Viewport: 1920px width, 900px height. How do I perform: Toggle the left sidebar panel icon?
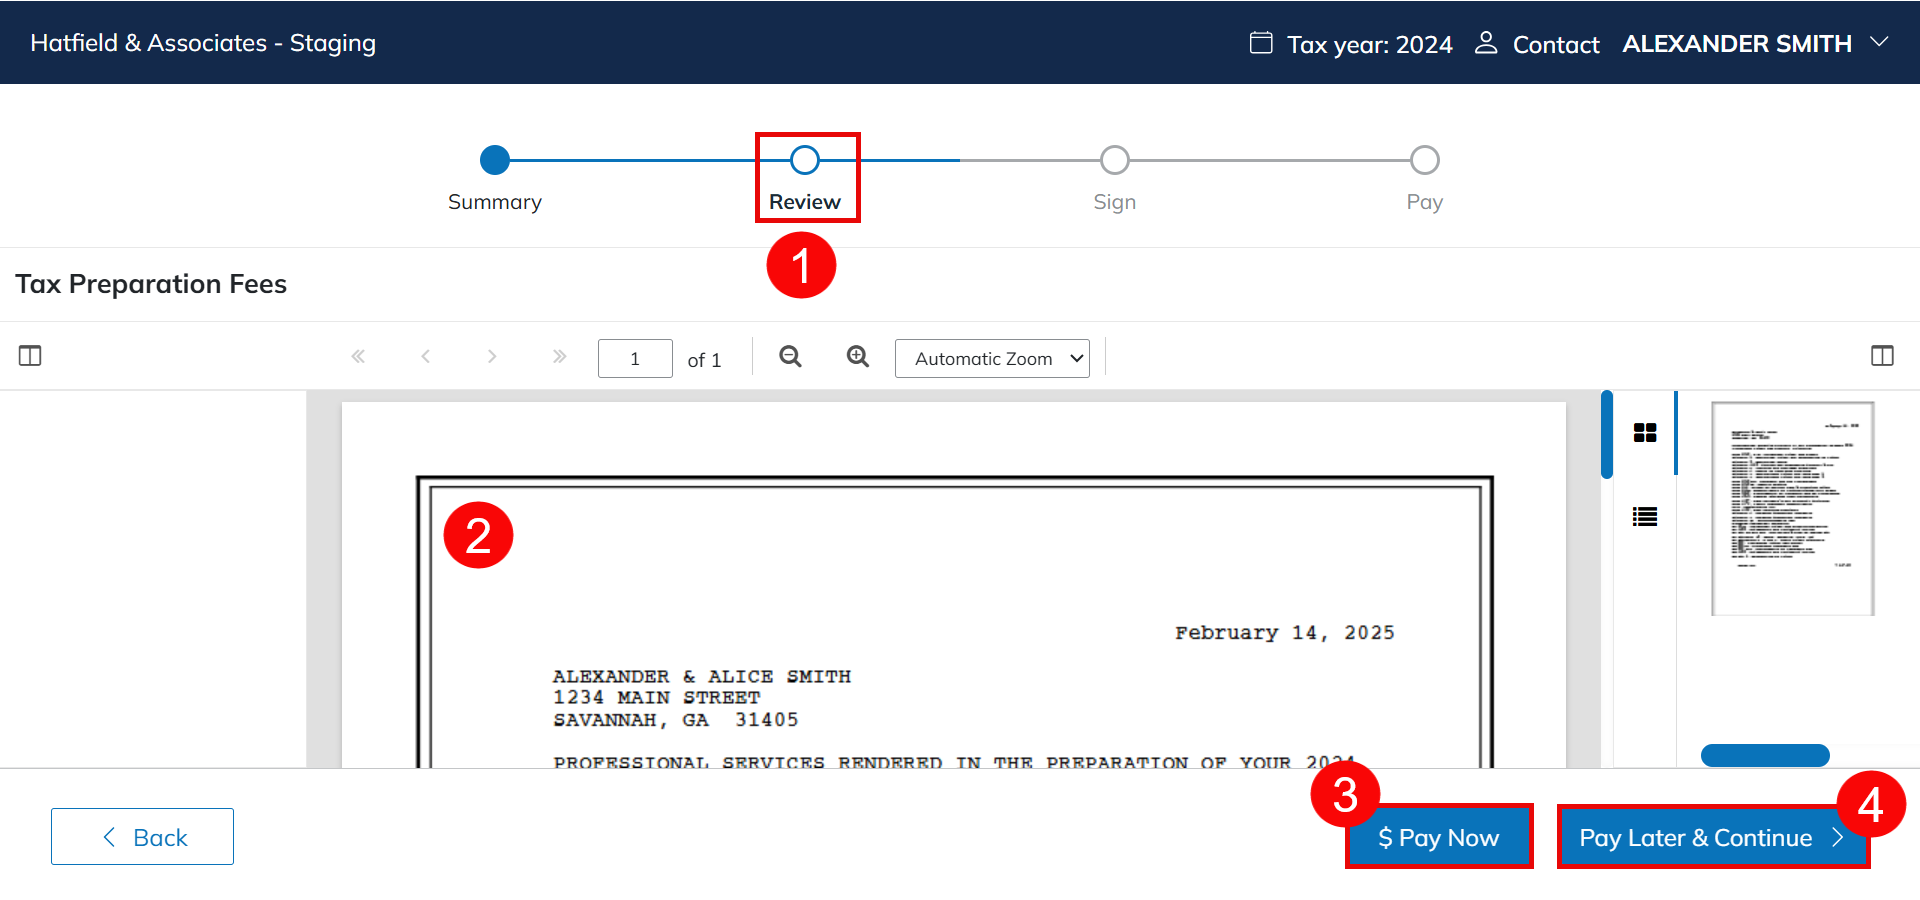point(30,356)
